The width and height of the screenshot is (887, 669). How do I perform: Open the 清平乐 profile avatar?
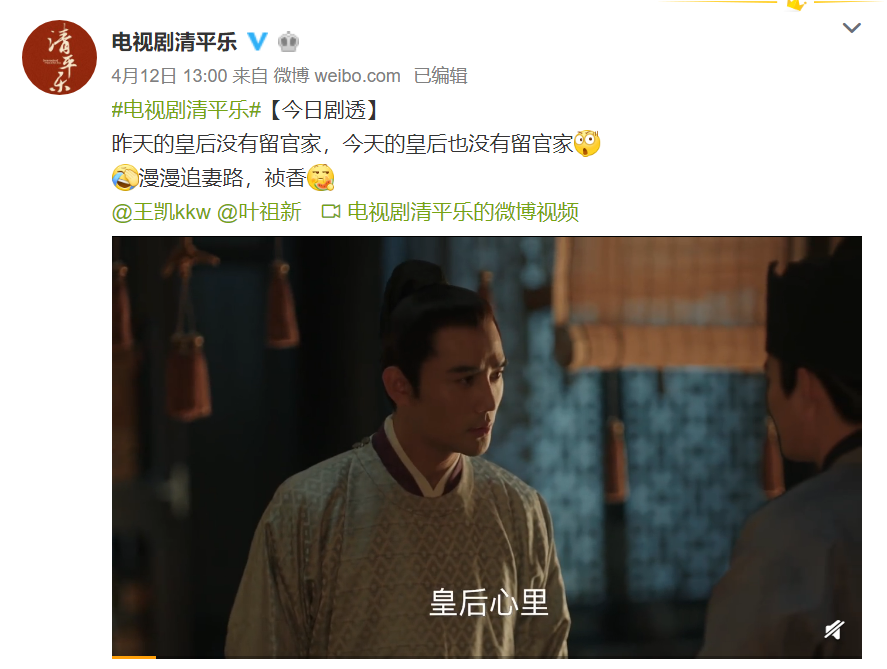[x=59, y=57]
